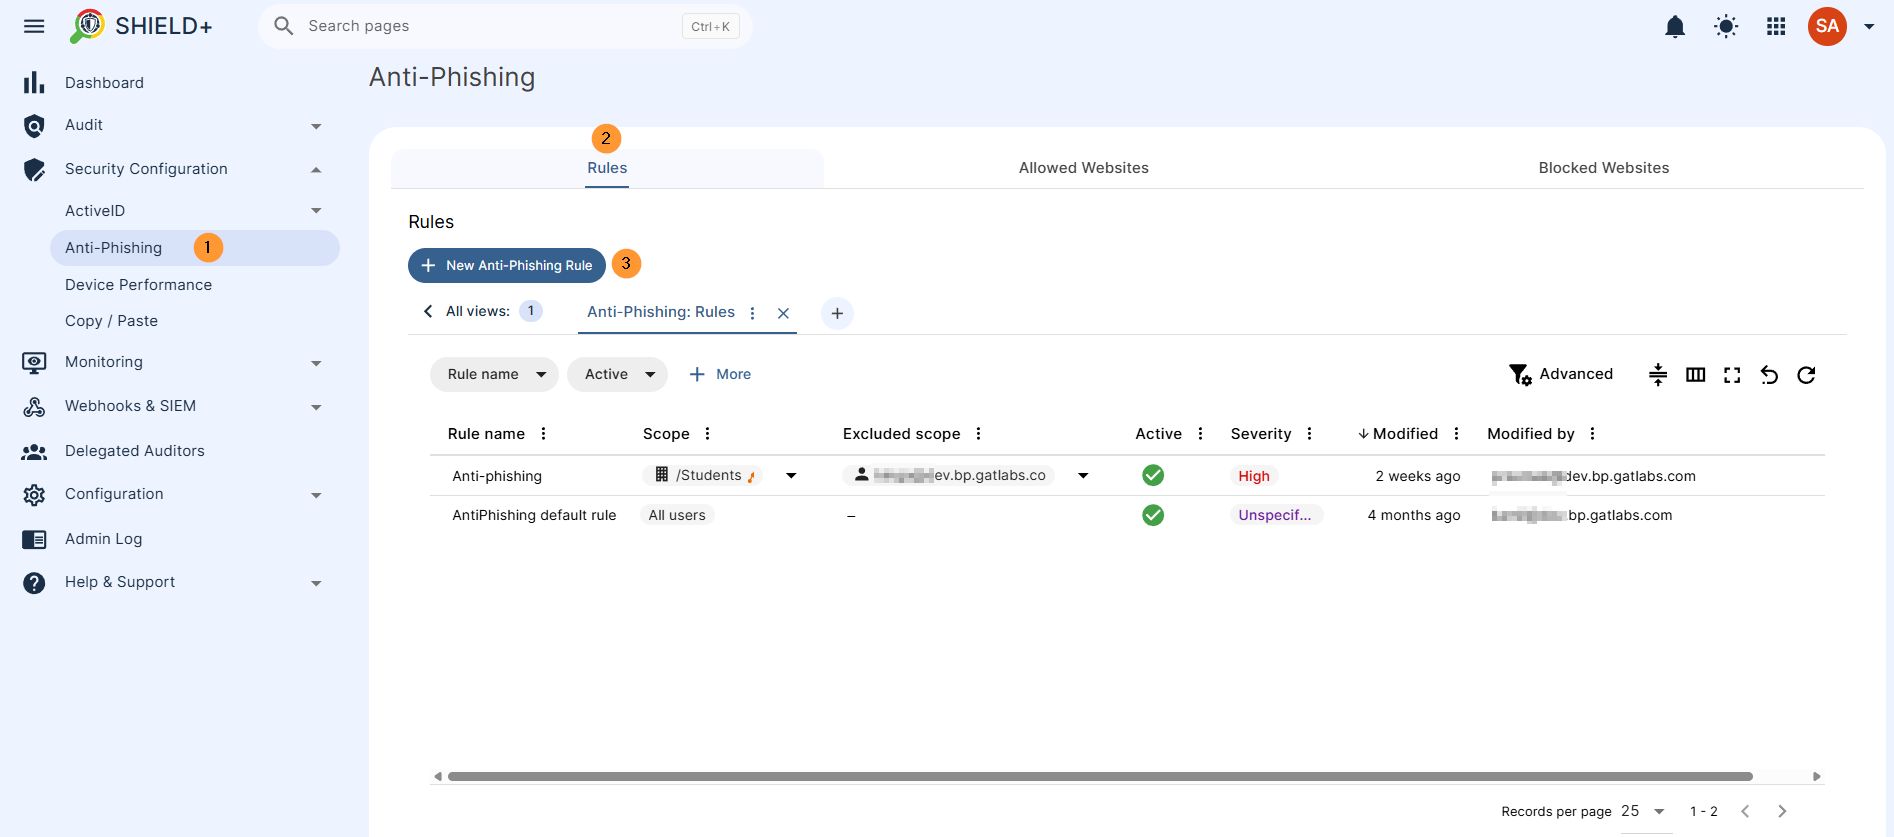Enter fullscreen table view
This screenshot has width=1894, height=837.
tap(1732, 375)
